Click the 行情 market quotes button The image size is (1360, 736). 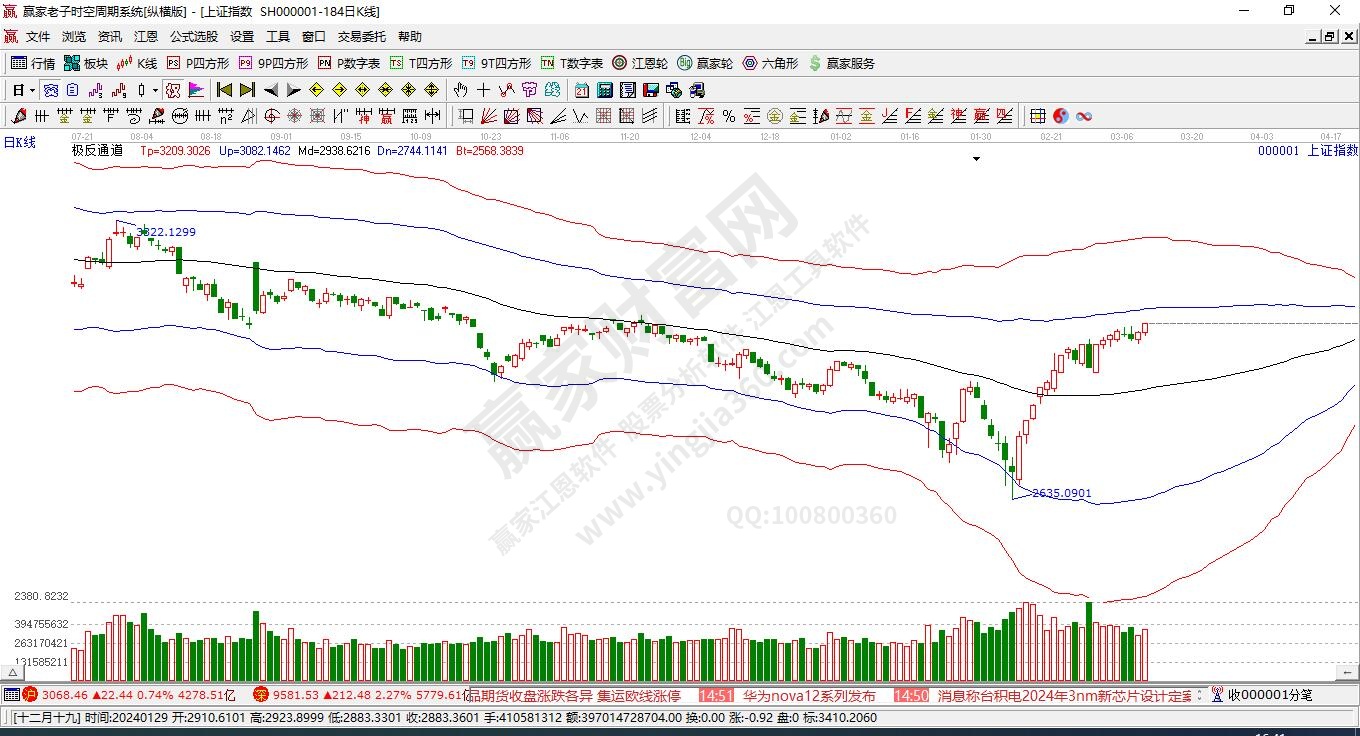click(33, 63)
